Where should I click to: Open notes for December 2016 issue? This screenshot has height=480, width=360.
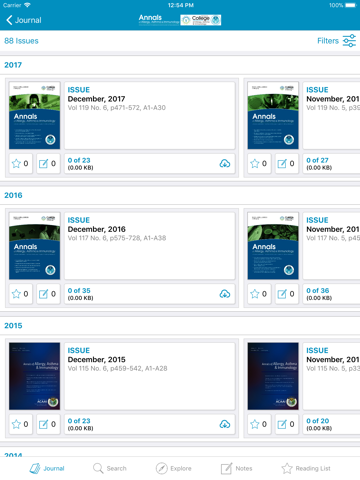click(48, 294)
